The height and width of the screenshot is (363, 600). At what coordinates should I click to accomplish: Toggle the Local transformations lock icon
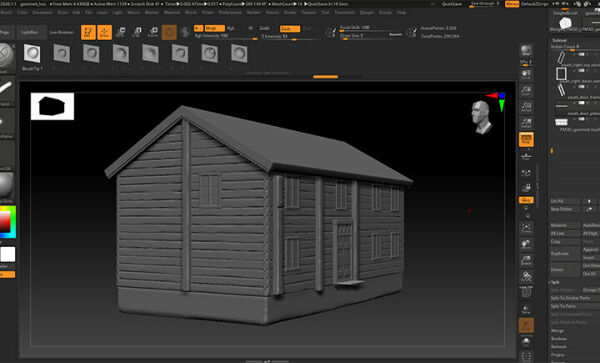tap(526, 188)
